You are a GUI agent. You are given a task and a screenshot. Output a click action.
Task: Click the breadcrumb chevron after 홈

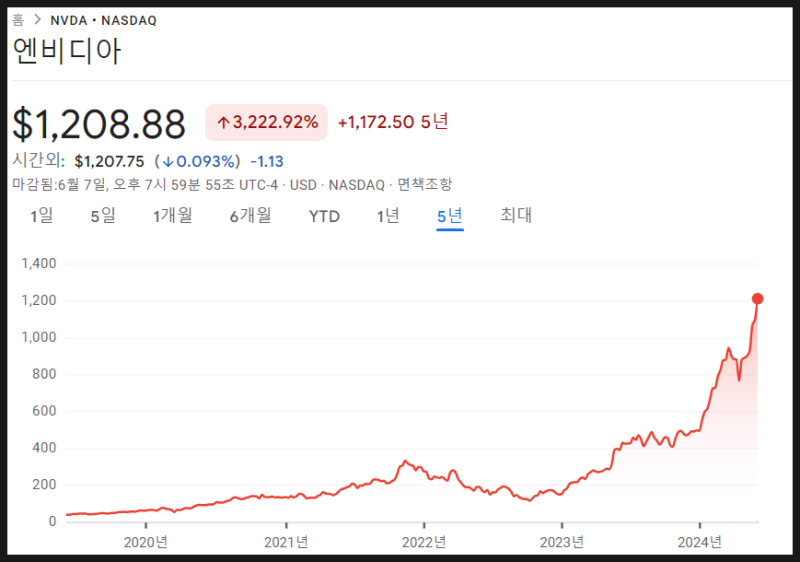coord(37,20)
